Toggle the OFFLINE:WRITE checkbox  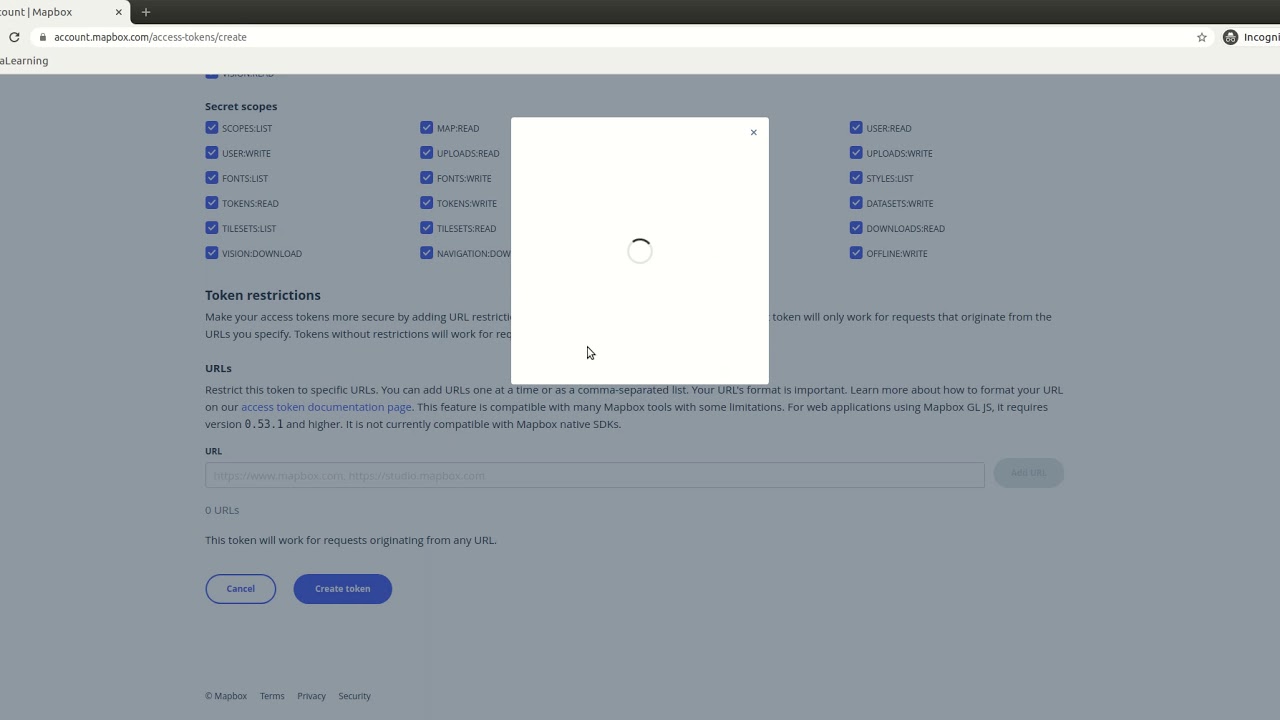856,253
